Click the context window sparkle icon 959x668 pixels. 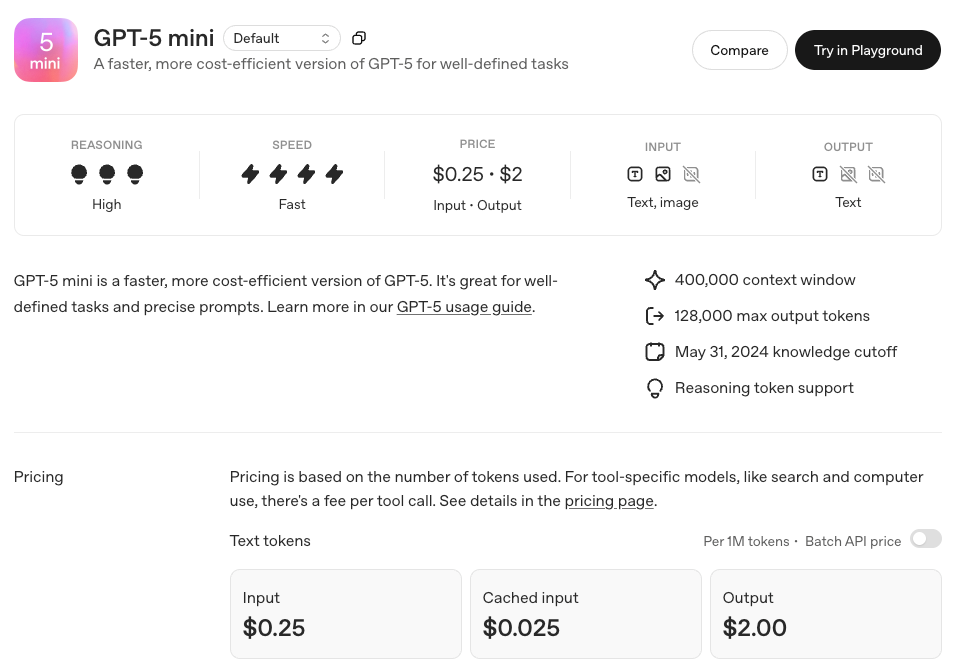coord(655,280)
